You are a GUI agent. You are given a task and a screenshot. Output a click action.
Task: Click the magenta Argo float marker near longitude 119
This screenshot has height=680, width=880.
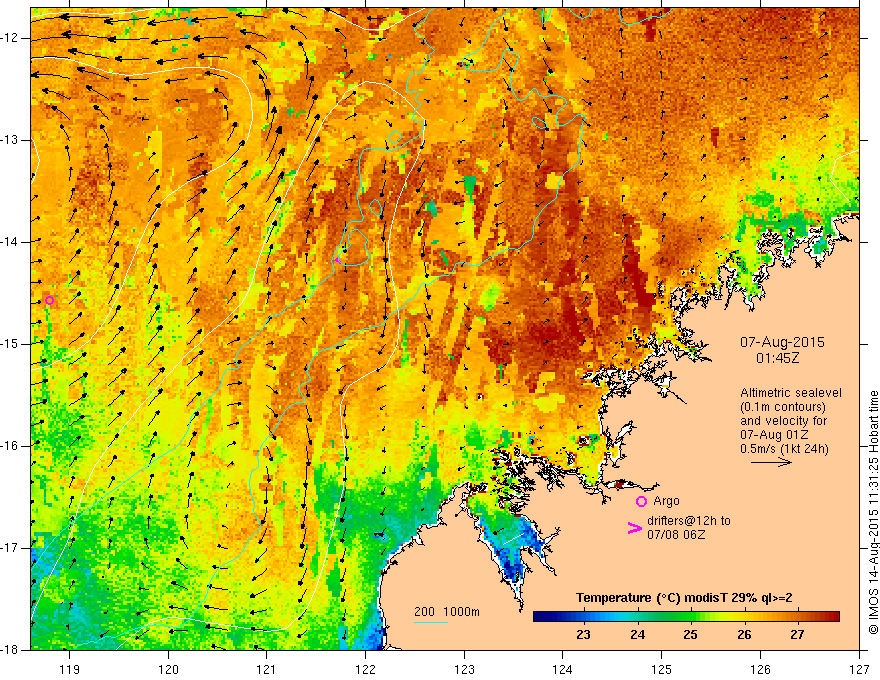point(49,300)
